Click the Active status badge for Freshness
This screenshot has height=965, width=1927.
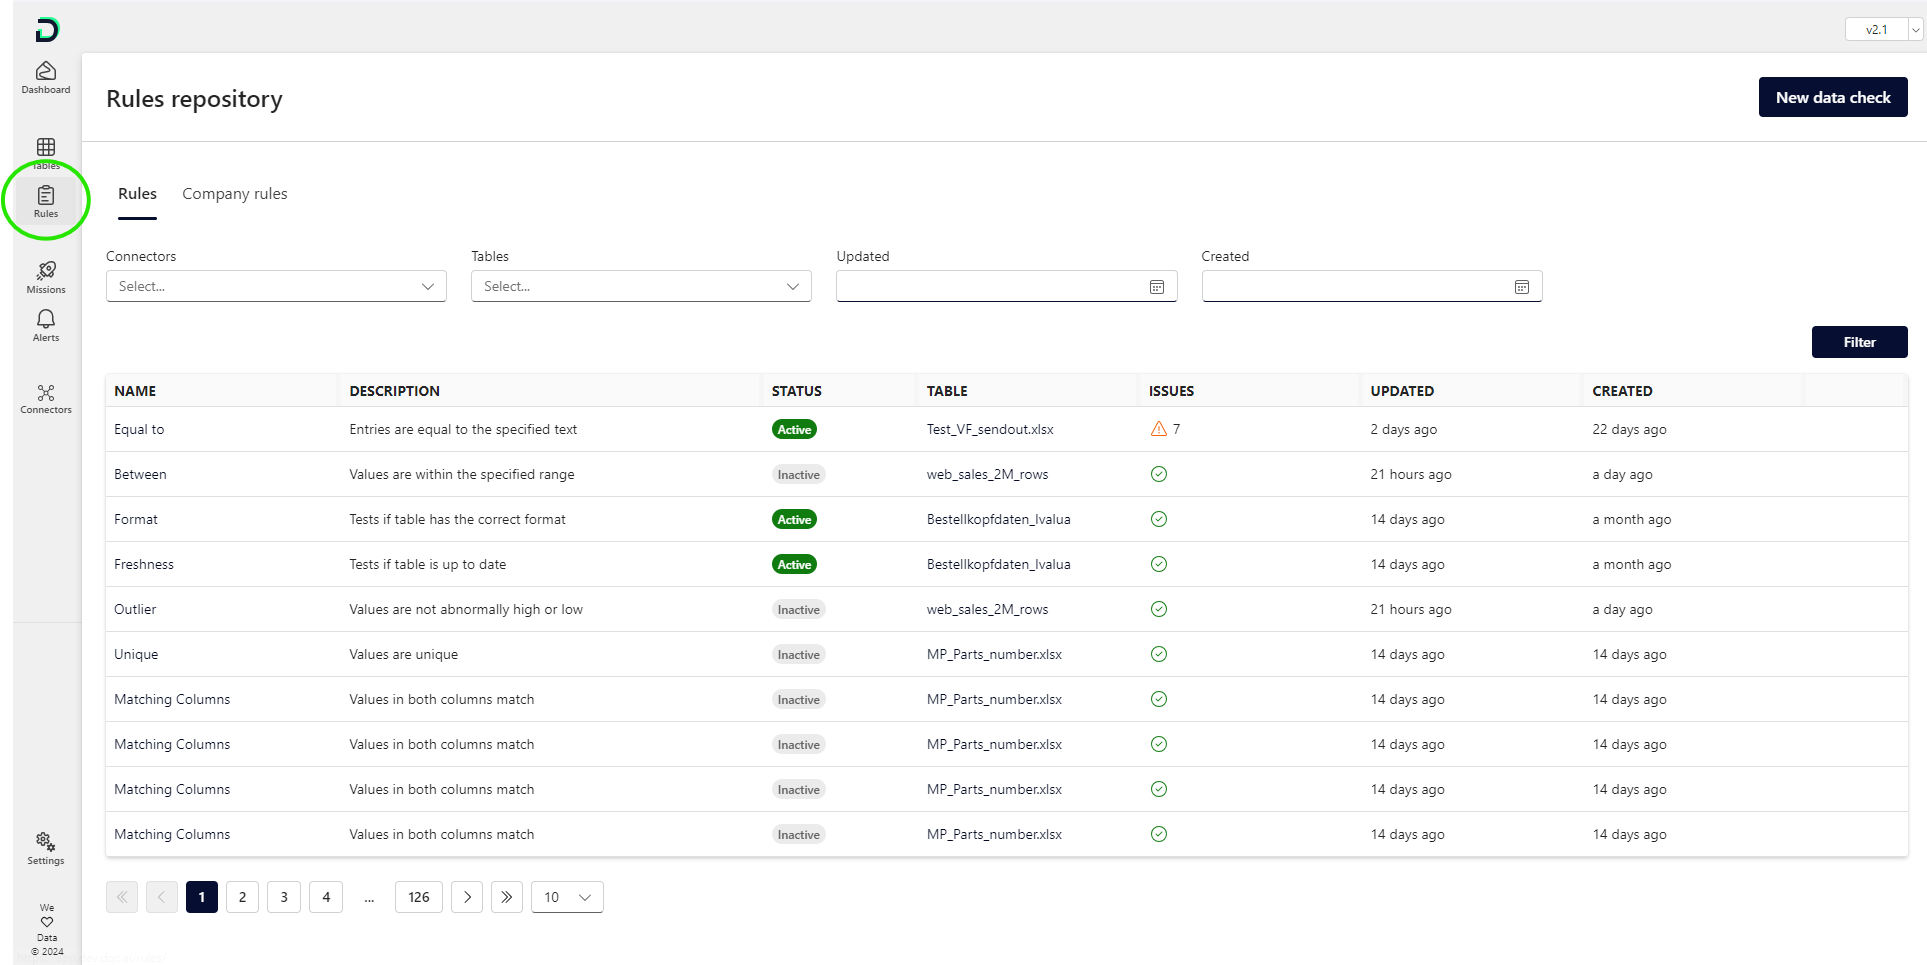tap(794, 564)
